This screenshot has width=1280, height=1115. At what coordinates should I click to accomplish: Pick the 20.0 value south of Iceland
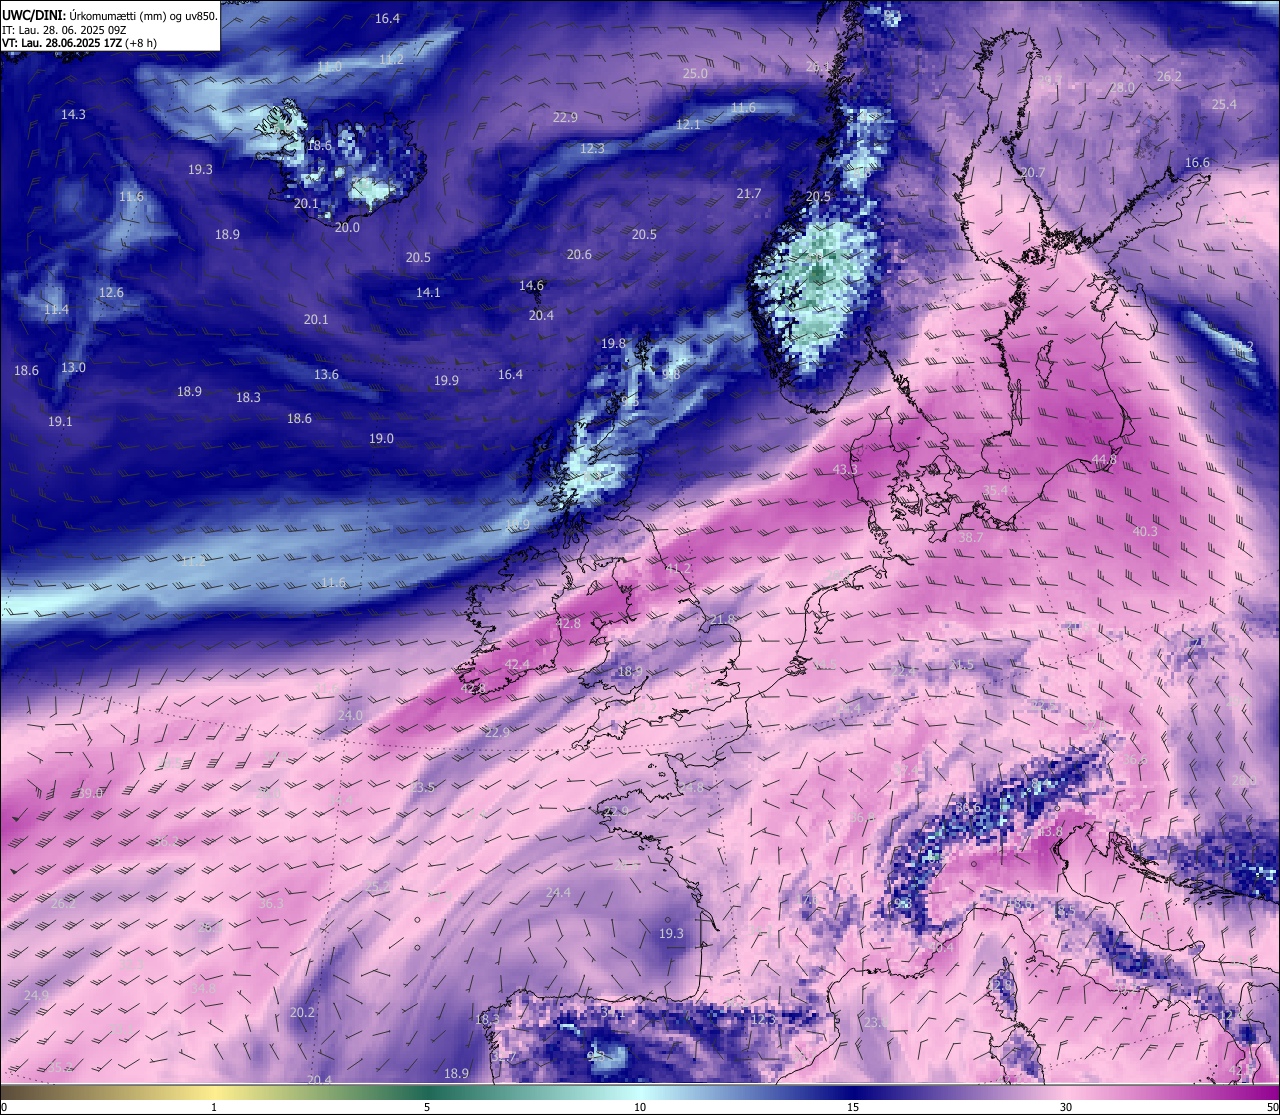(x=347, y=228)
